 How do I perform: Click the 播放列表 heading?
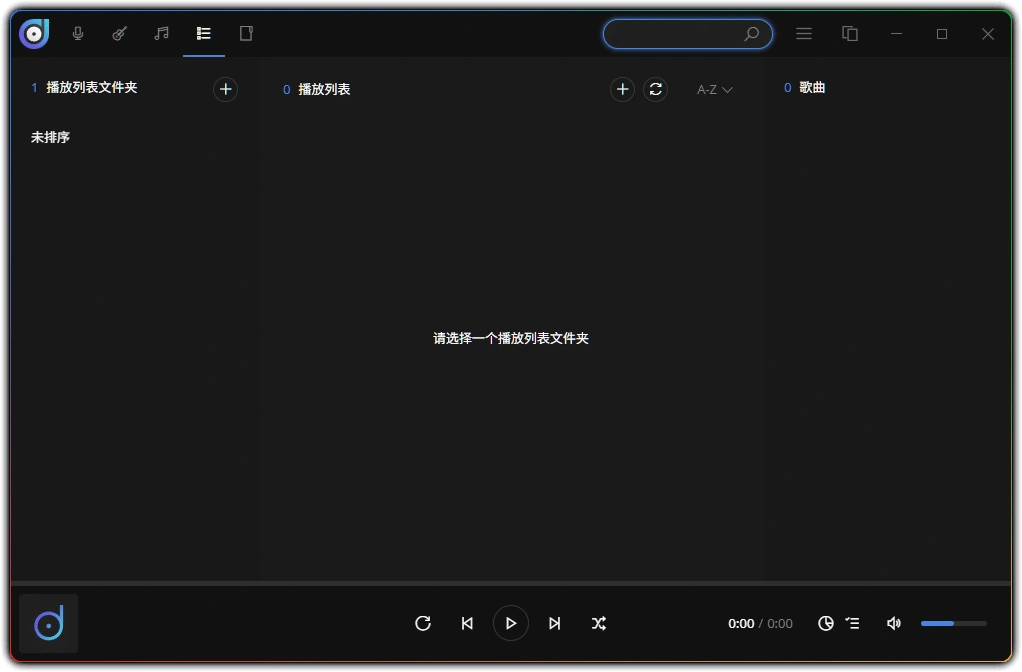[324, 89]
